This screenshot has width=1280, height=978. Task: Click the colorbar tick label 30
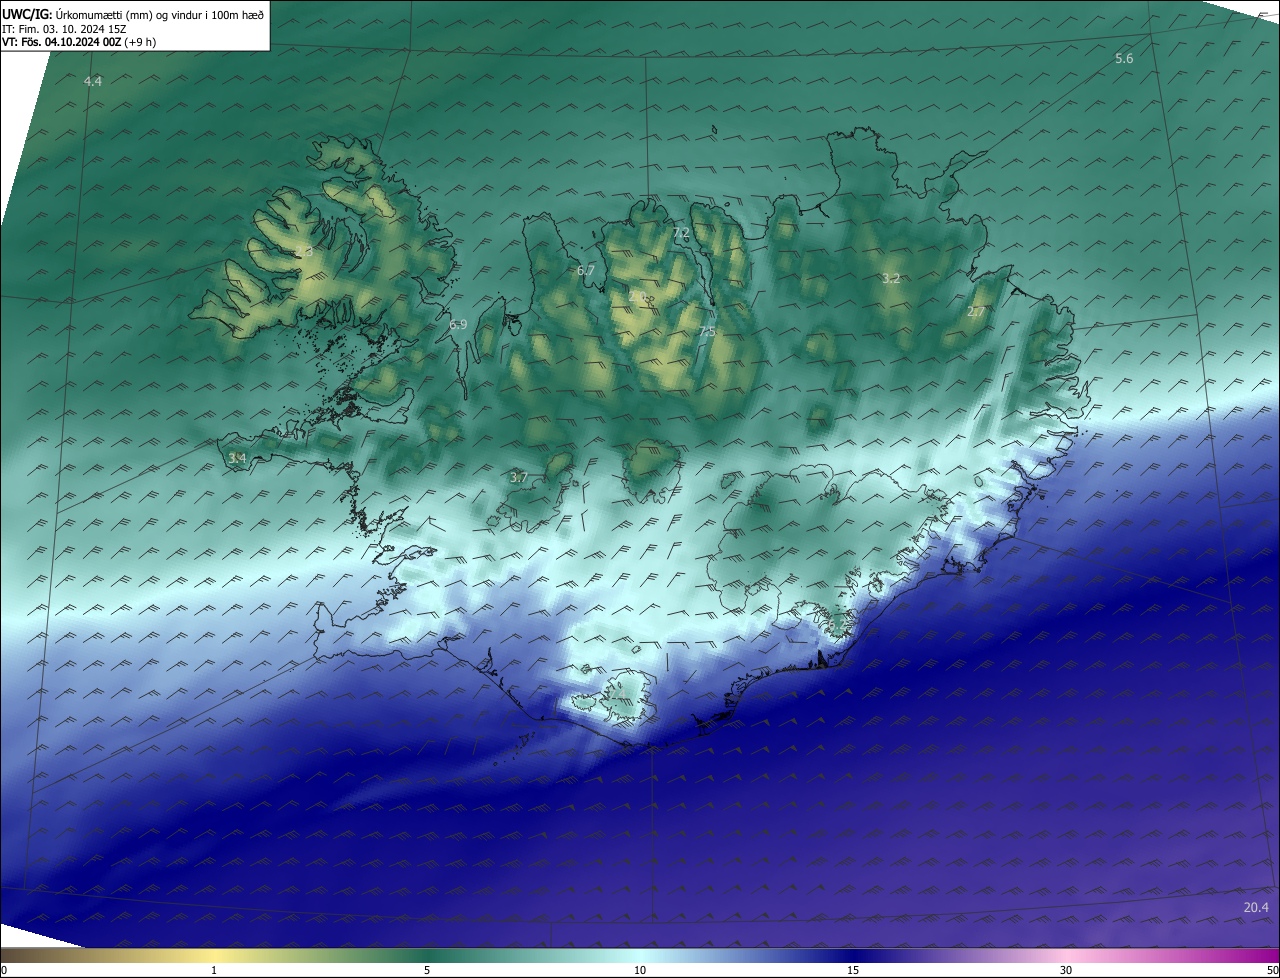pos(1066,970)
